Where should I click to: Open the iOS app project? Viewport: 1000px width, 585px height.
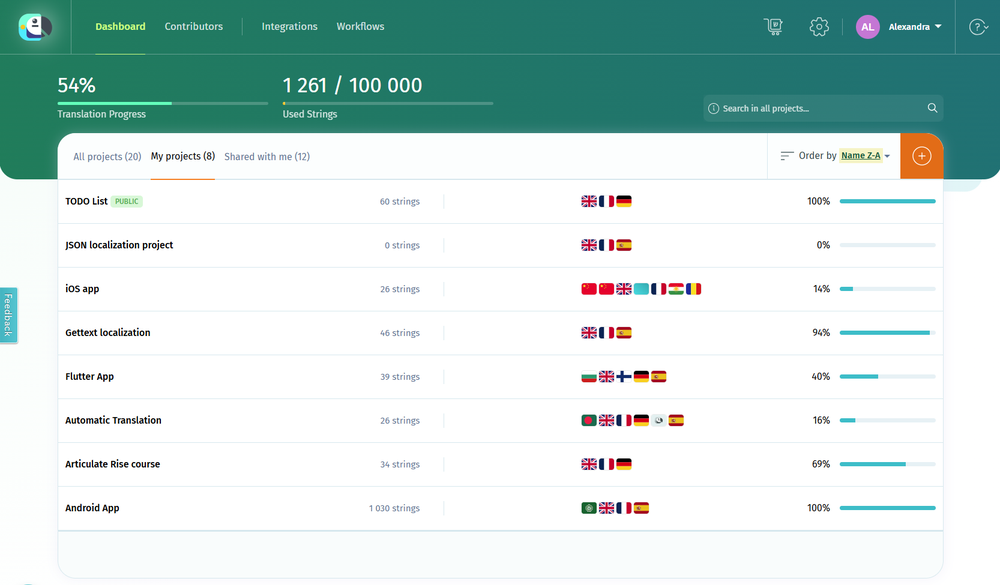(82, 289)
